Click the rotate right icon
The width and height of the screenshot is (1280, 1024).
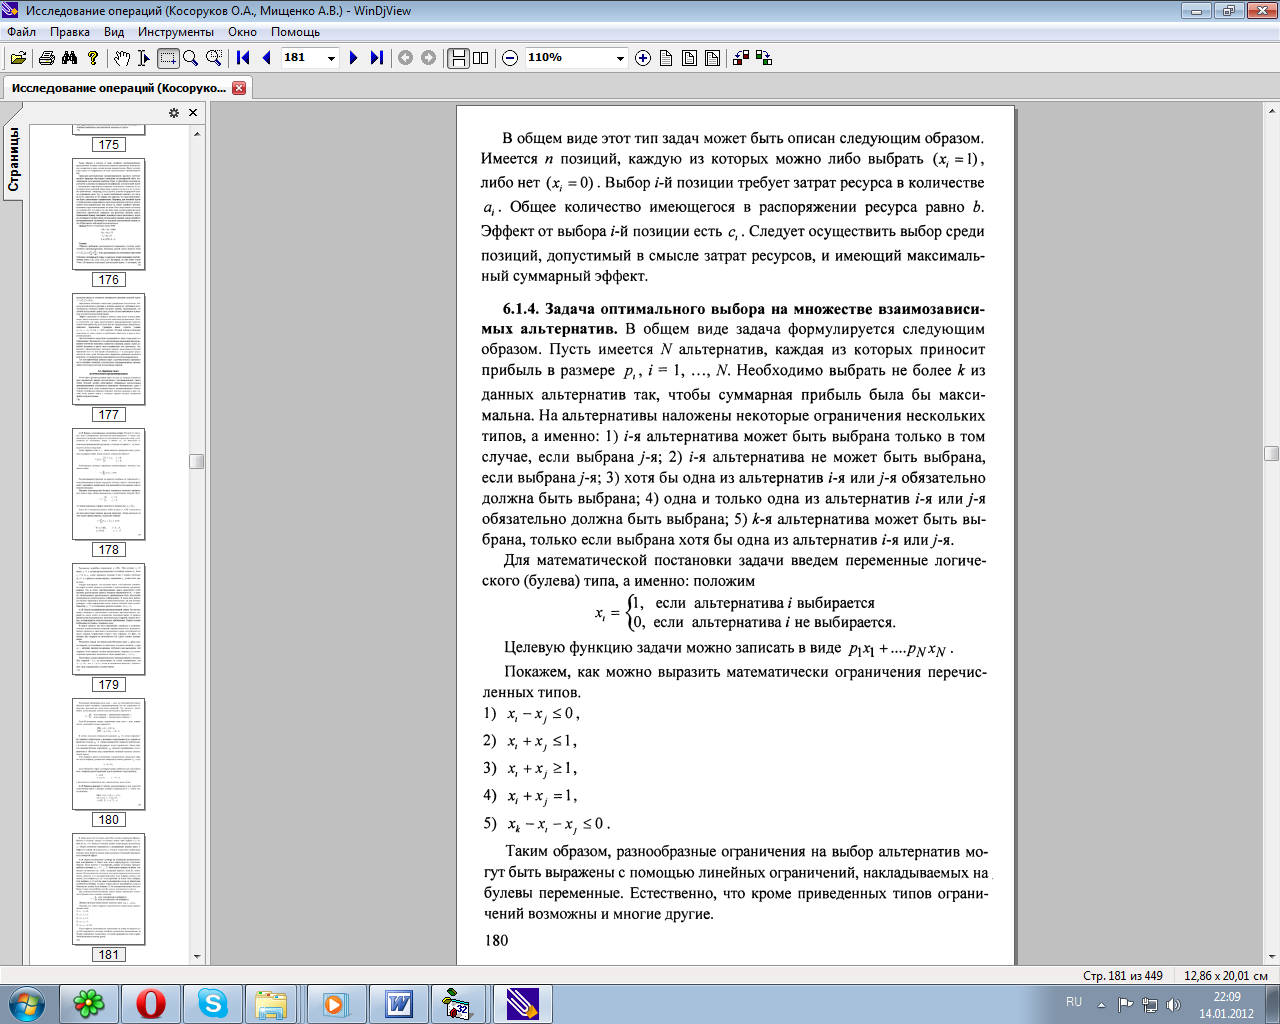tap(764, 58)
